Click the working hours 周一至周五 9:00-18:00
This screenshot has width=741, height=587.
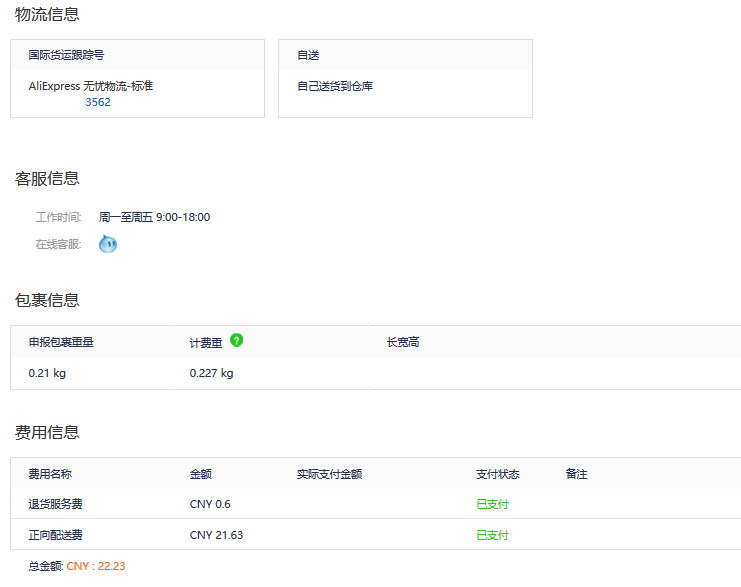pos(154,217)
